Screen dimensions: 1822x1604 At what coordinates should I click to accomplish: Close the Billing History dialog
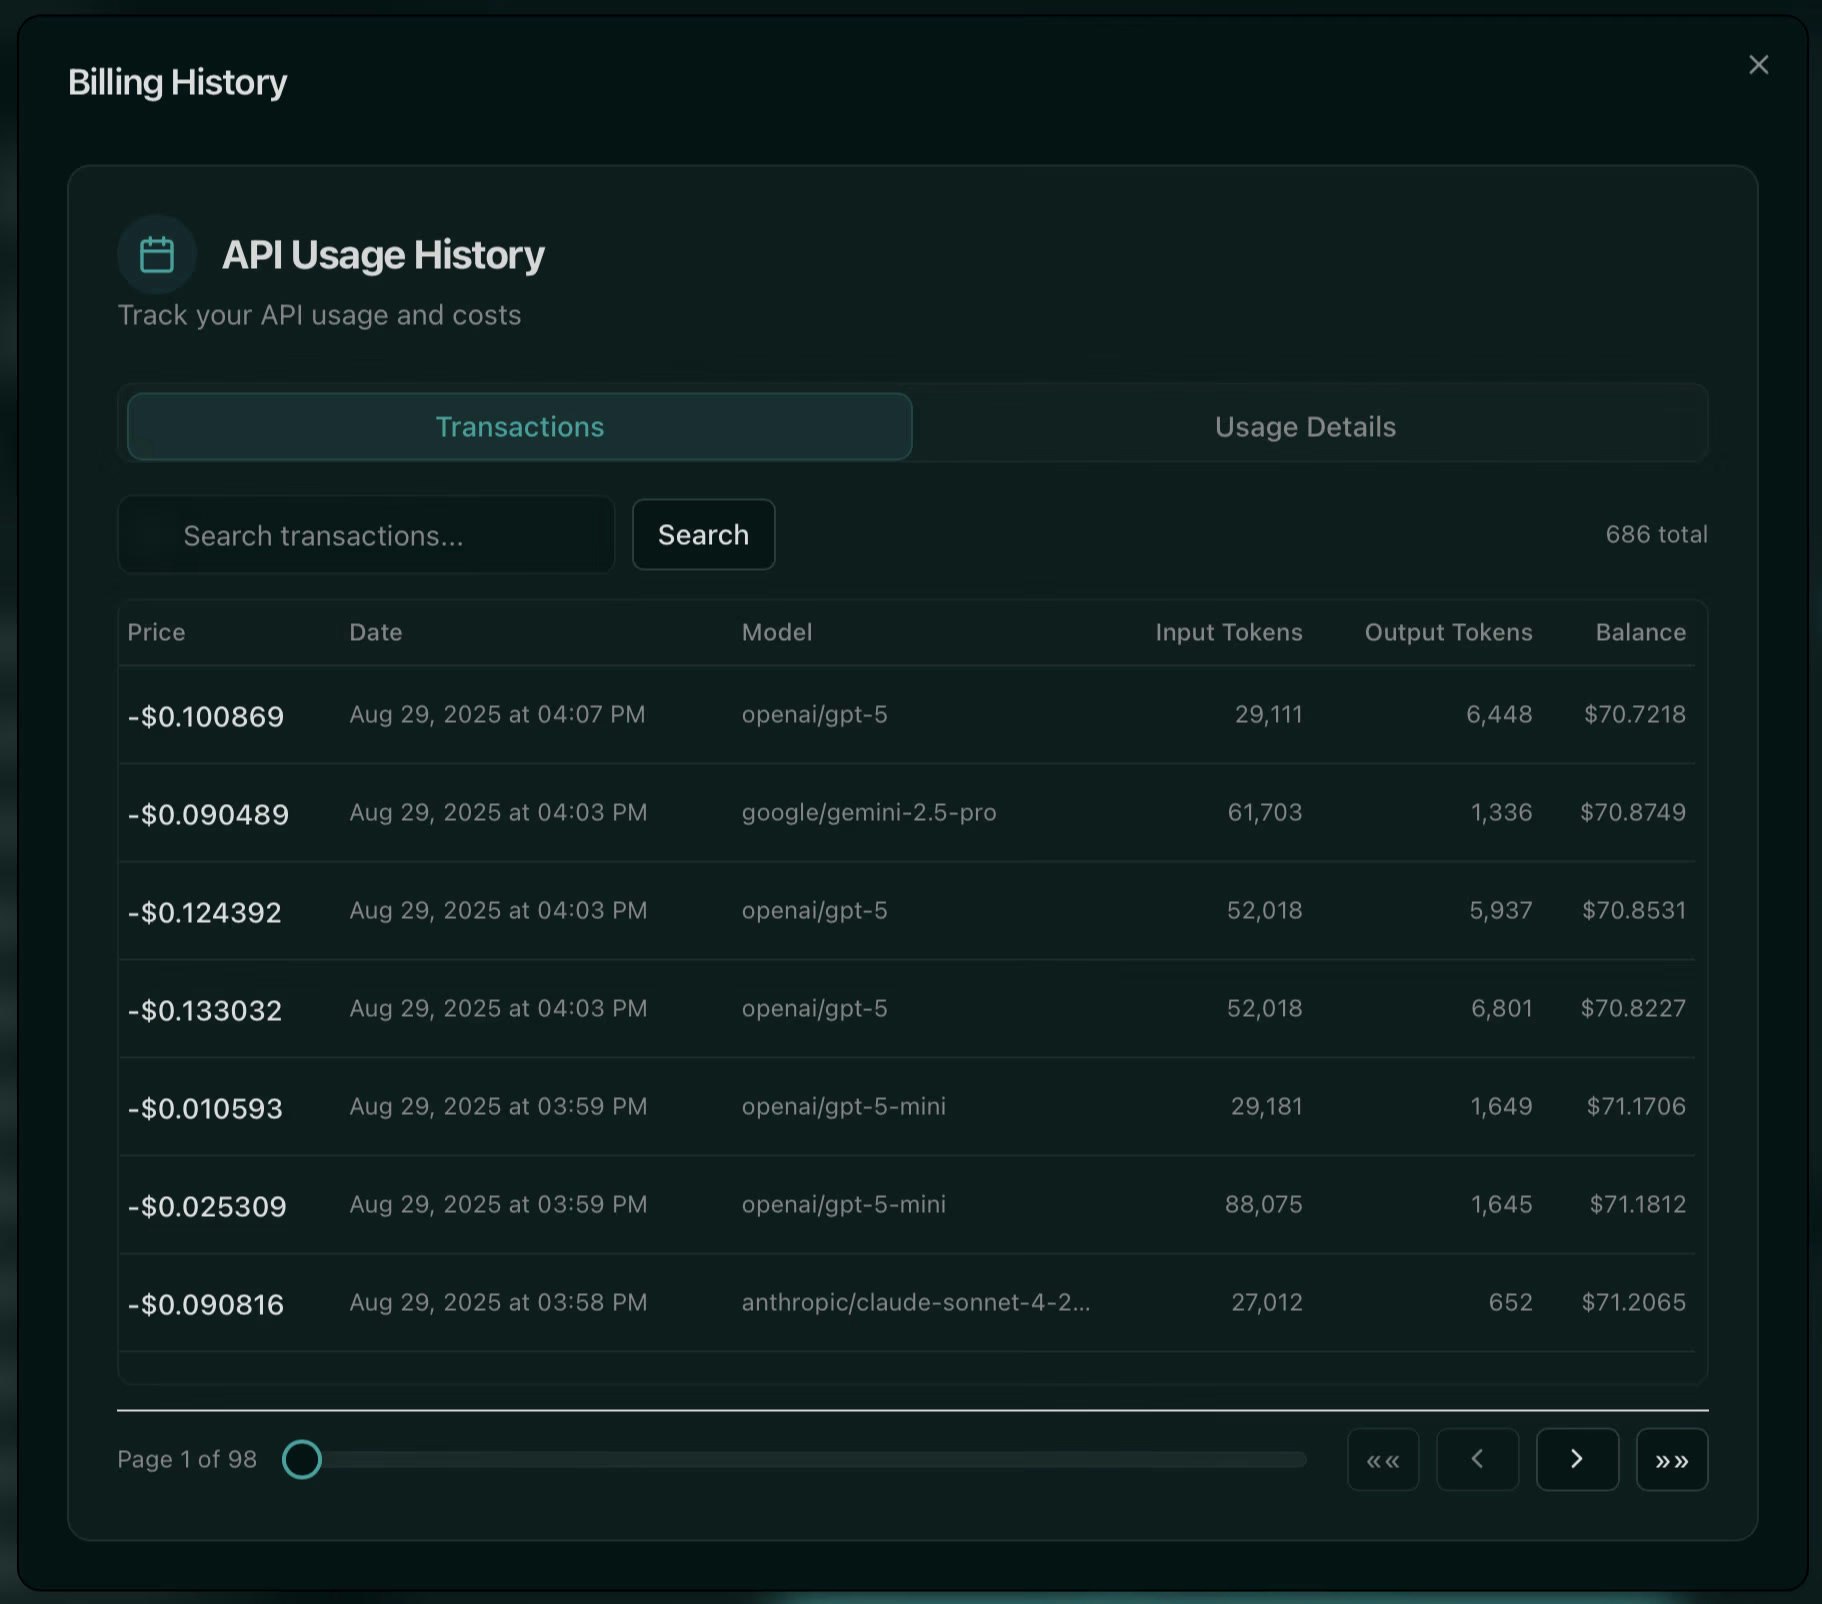tap(1758, 65)
